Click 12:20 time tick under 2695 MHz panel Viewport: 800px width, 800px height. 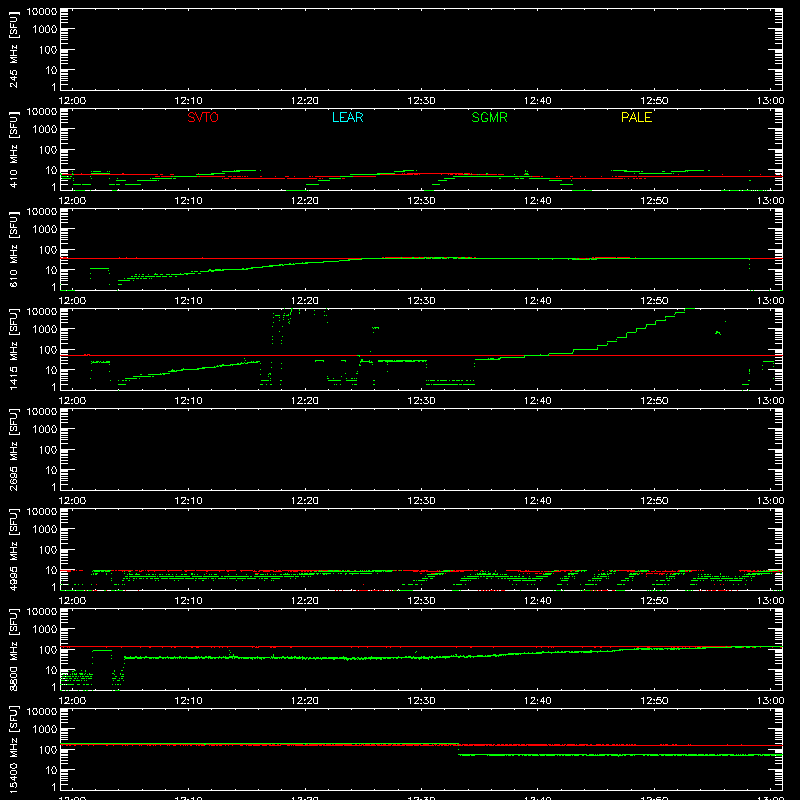coord(305,501)
